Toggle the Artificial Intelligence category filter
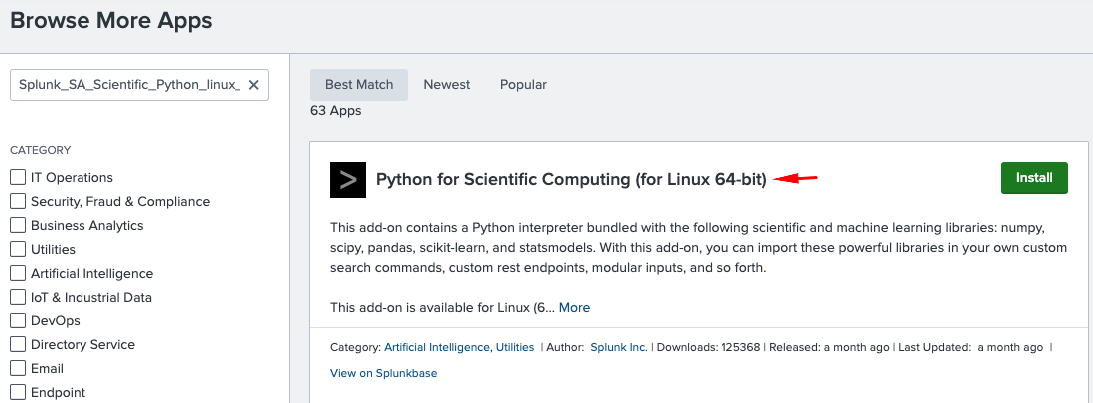This screenshot has width=1093, height=403. (x=18, y=274)
